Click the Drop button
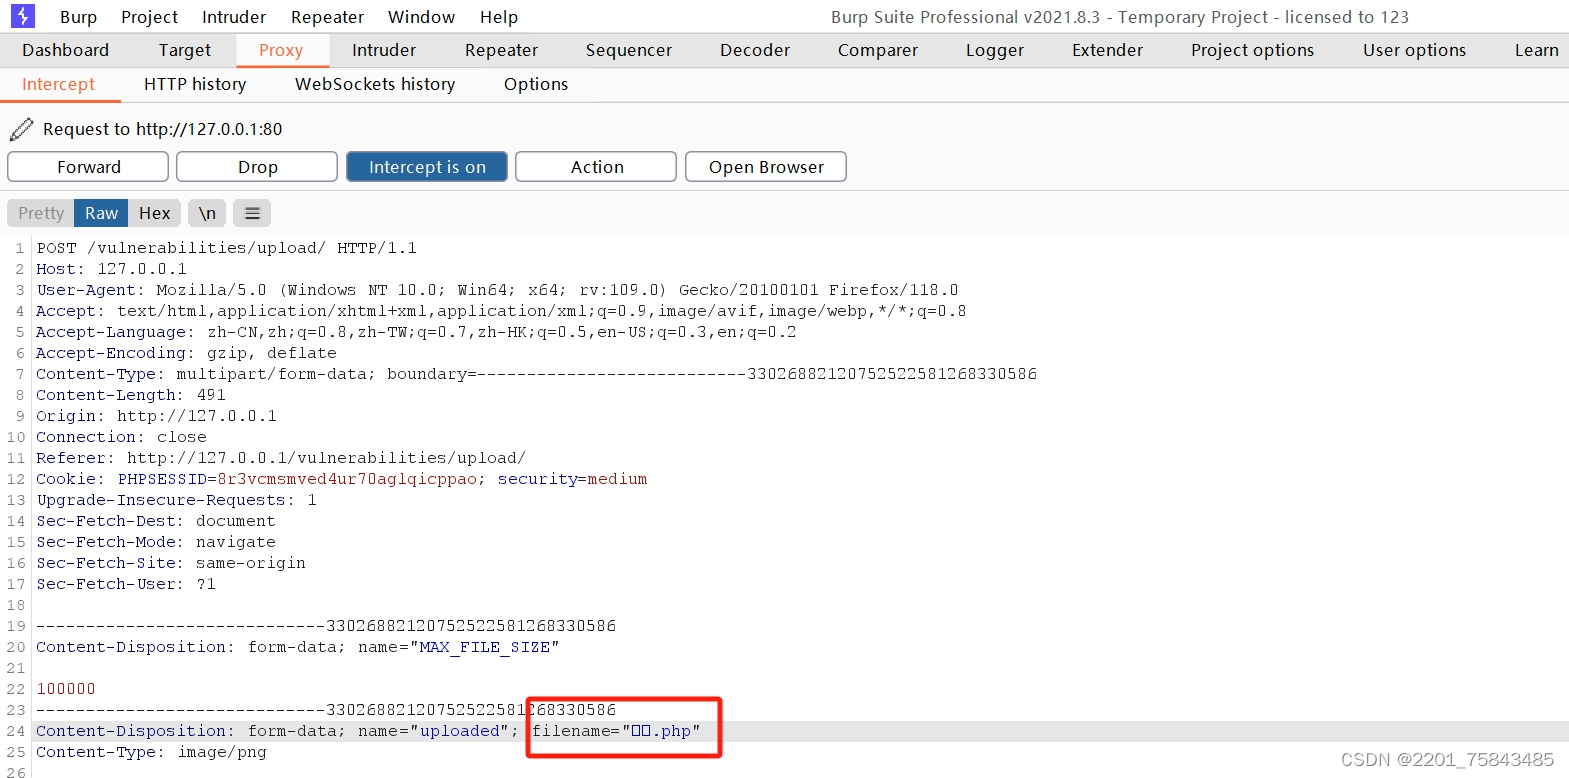This screenshot has width=1569, height=778. pyautogui.click(x=257, y=167)
